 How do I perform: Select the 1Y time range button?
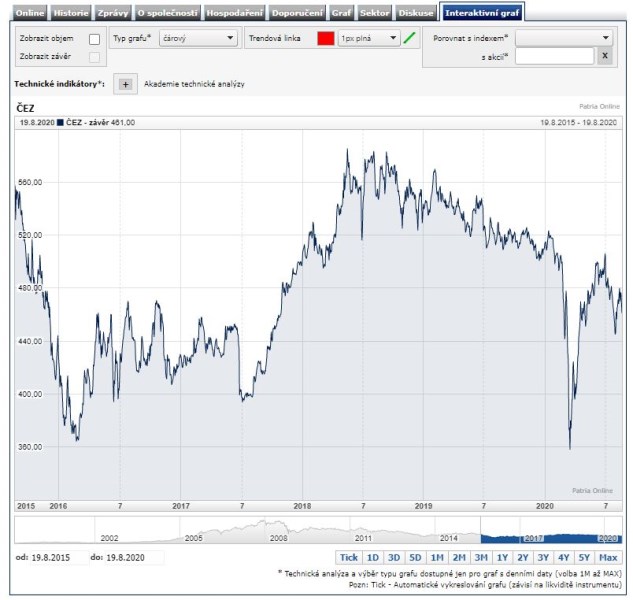[x=503, y=557]
